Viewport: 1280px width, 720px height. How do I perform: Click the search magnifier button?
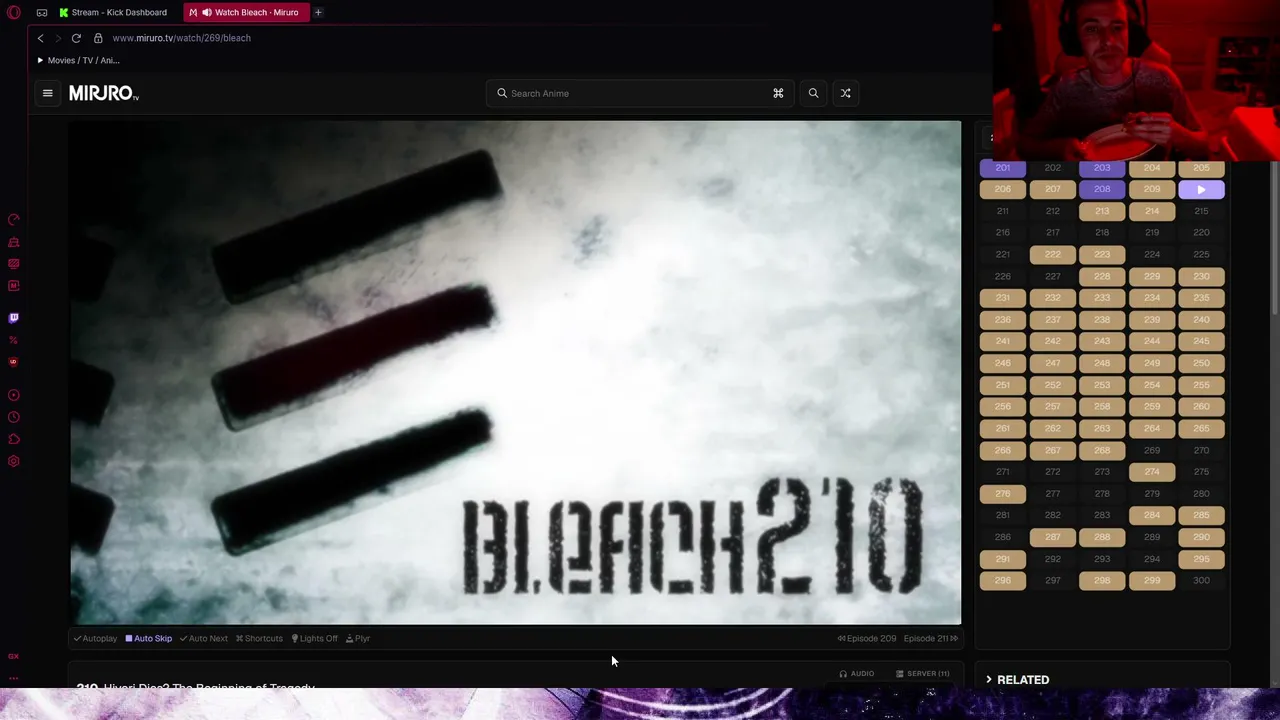click(x=813, y=93)
